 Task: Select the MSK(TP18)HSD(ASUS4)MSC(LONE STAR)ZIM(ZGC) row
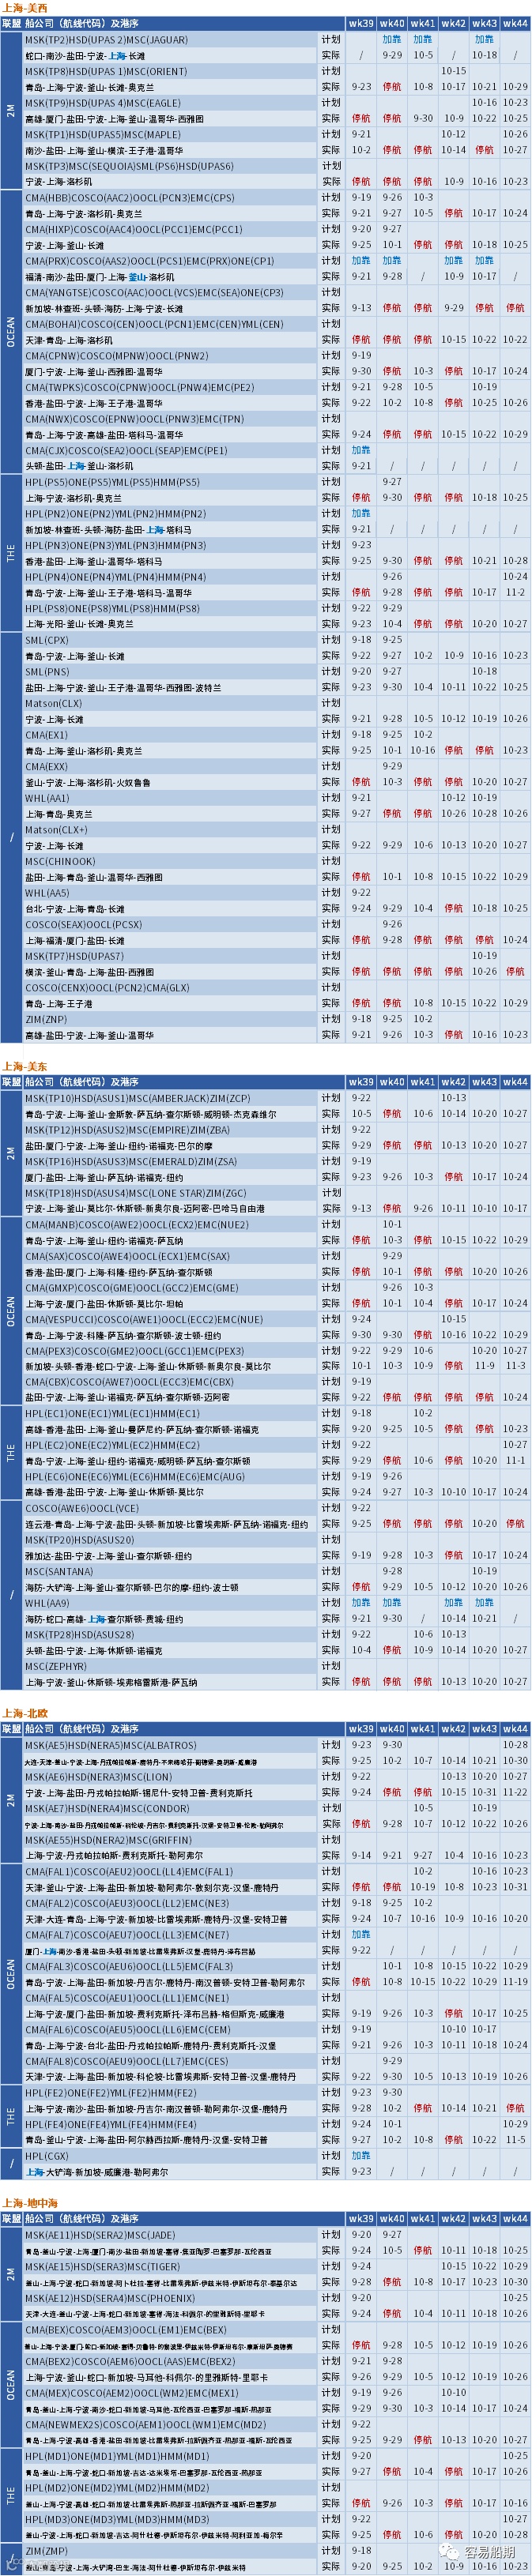[x=170, y=1193]
